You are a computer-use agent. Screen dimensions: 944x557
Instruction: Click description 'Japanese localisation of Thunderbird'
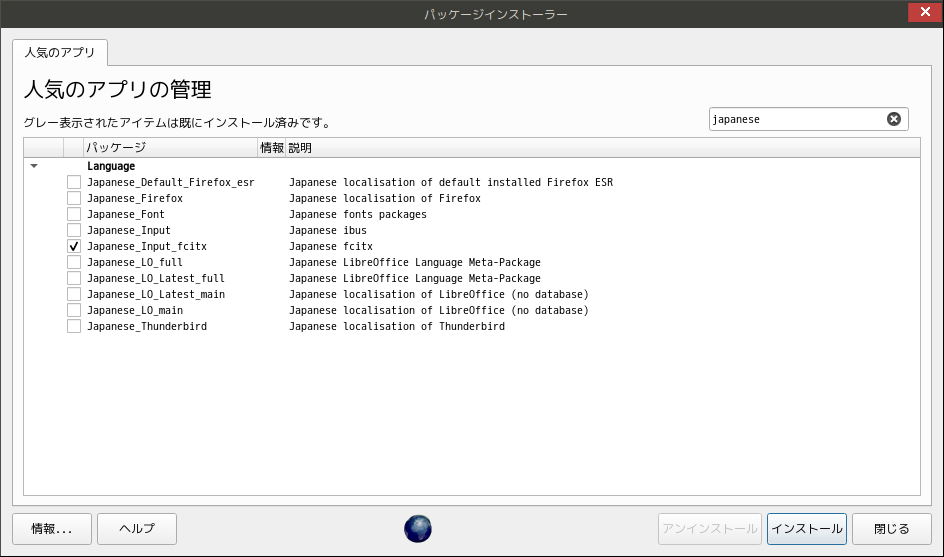pos(397,326)
